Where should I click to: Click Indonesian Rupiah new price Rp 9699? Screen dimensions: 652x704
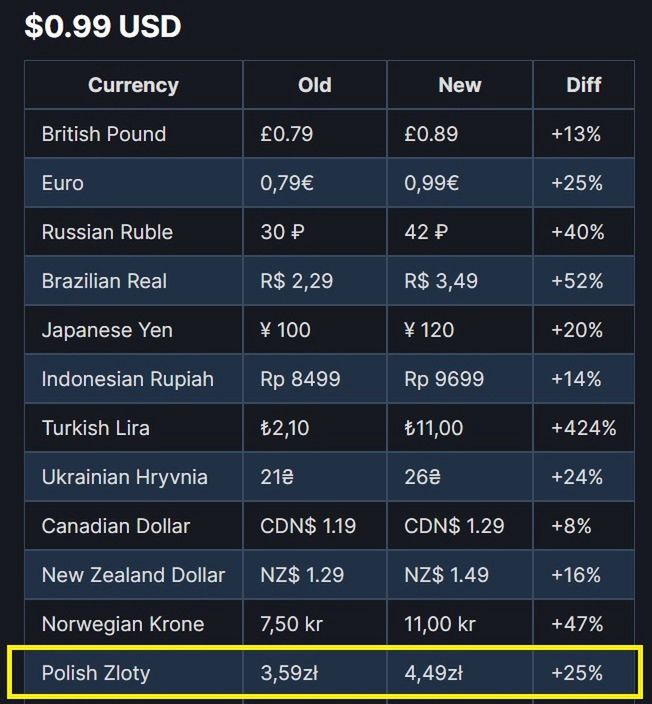coord(444,379)
